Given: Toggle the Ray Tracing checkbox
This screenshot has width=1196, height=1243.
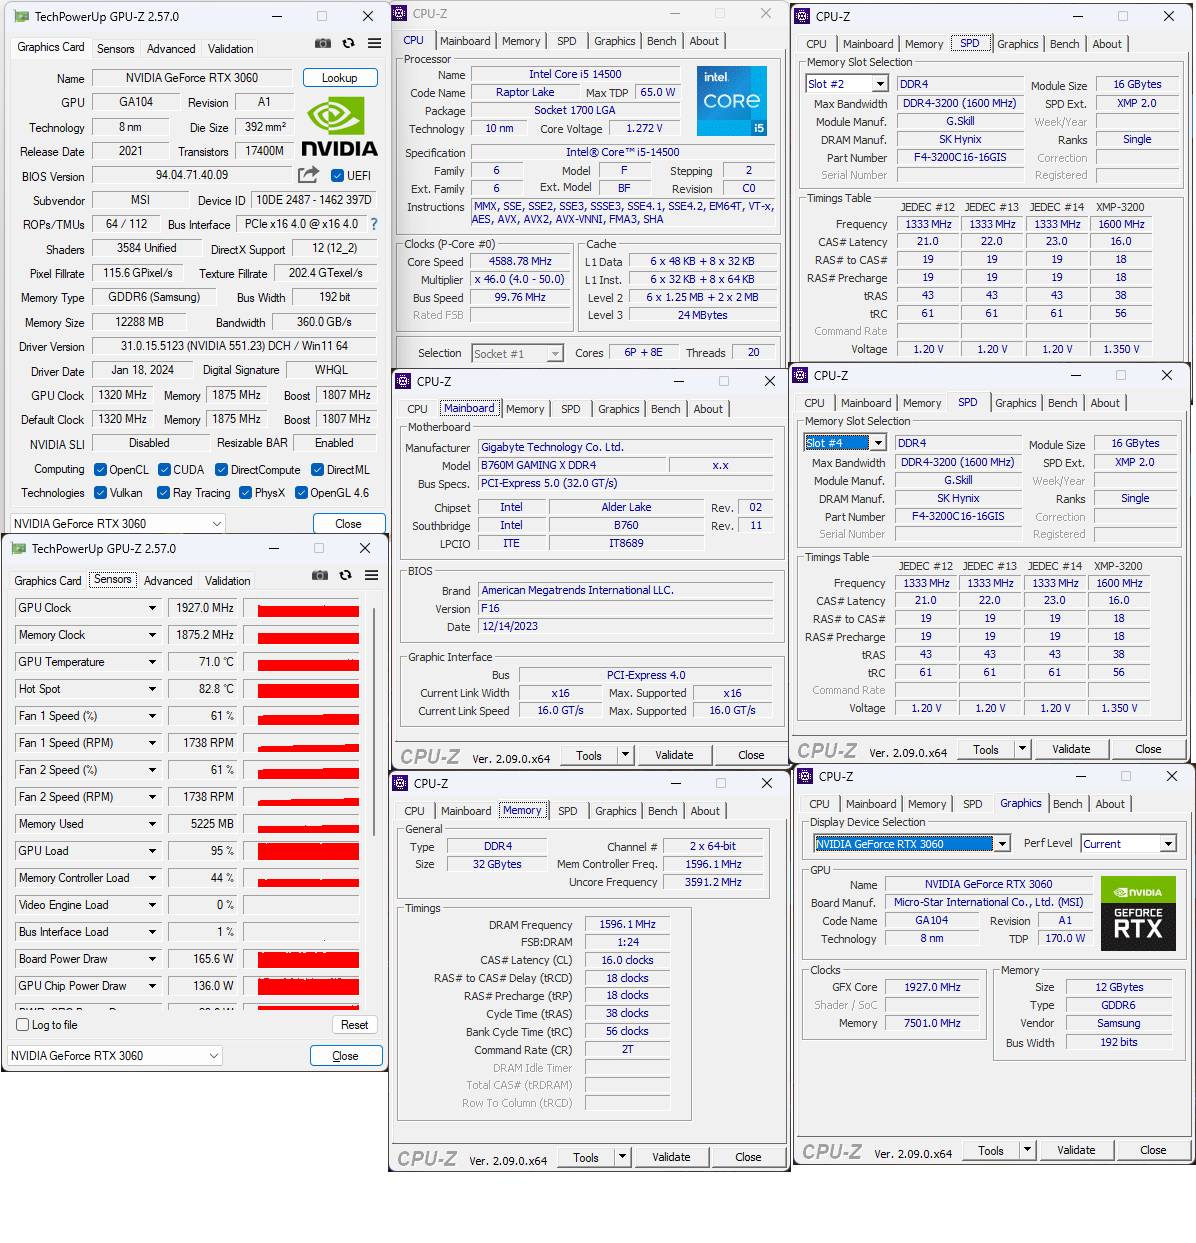Looking at the screenshot, I should point(164,493).
